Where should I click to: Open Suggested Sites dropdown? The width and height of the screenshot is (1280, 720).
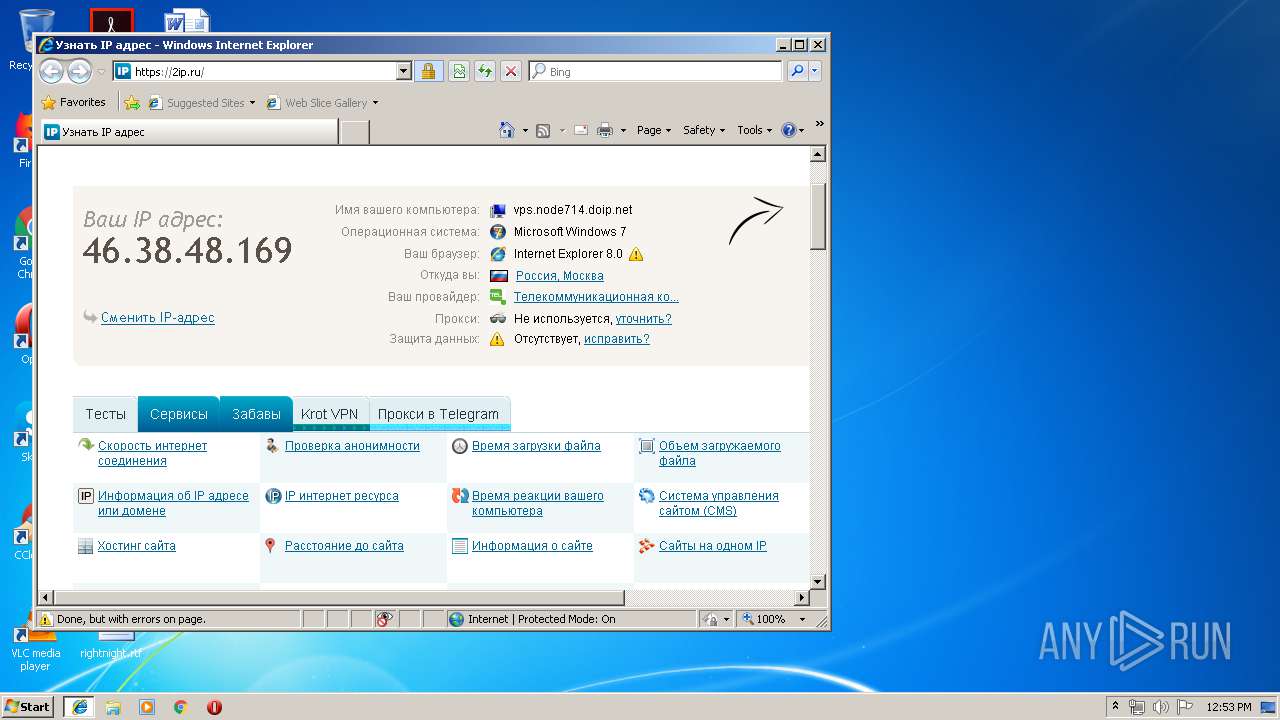[202, 102]
